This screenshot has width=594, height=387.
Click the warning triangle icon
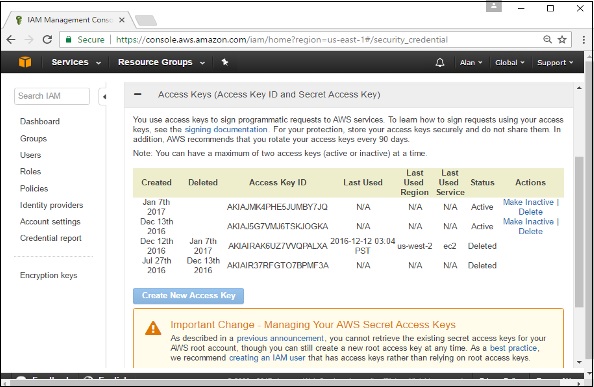click(153, 328)
